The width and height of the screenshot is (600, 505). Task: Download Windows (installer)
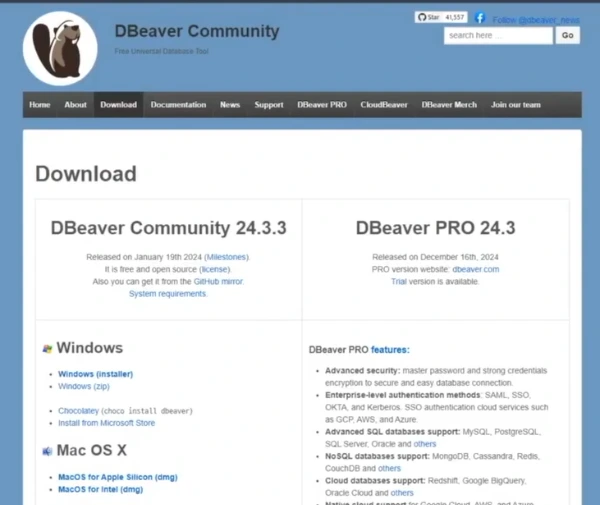pos(96,374)
